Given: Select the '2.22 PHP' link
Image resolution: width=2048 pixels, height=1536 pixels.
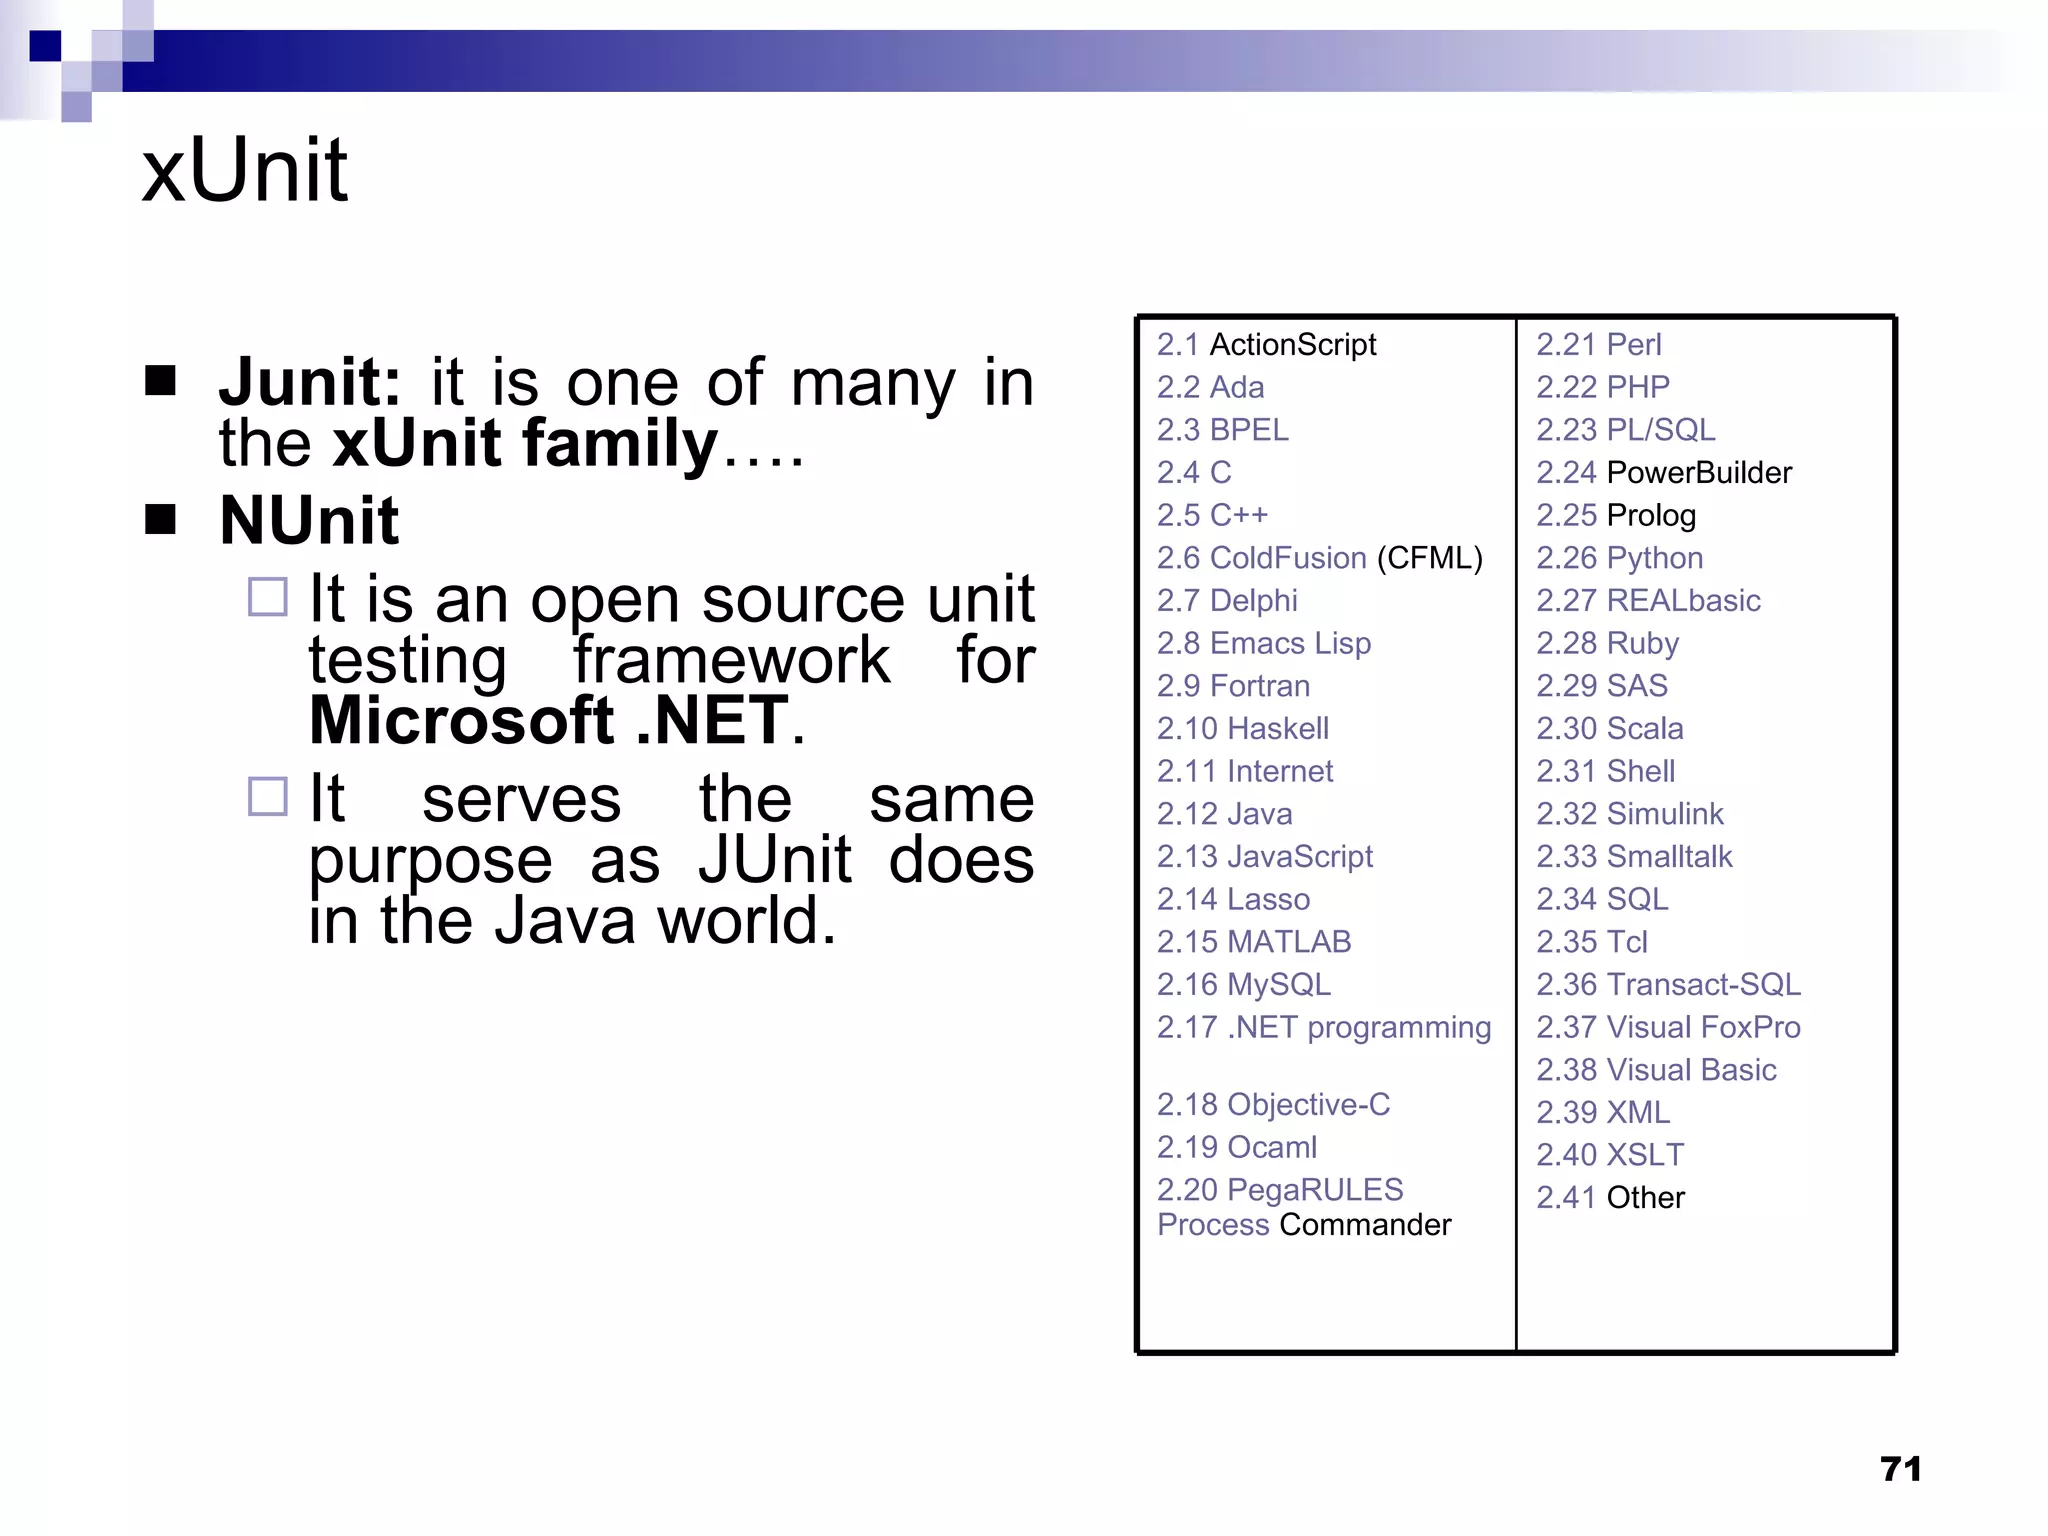Looking at the screenshot, I should pyautogui.click(x=1603, y=387).
